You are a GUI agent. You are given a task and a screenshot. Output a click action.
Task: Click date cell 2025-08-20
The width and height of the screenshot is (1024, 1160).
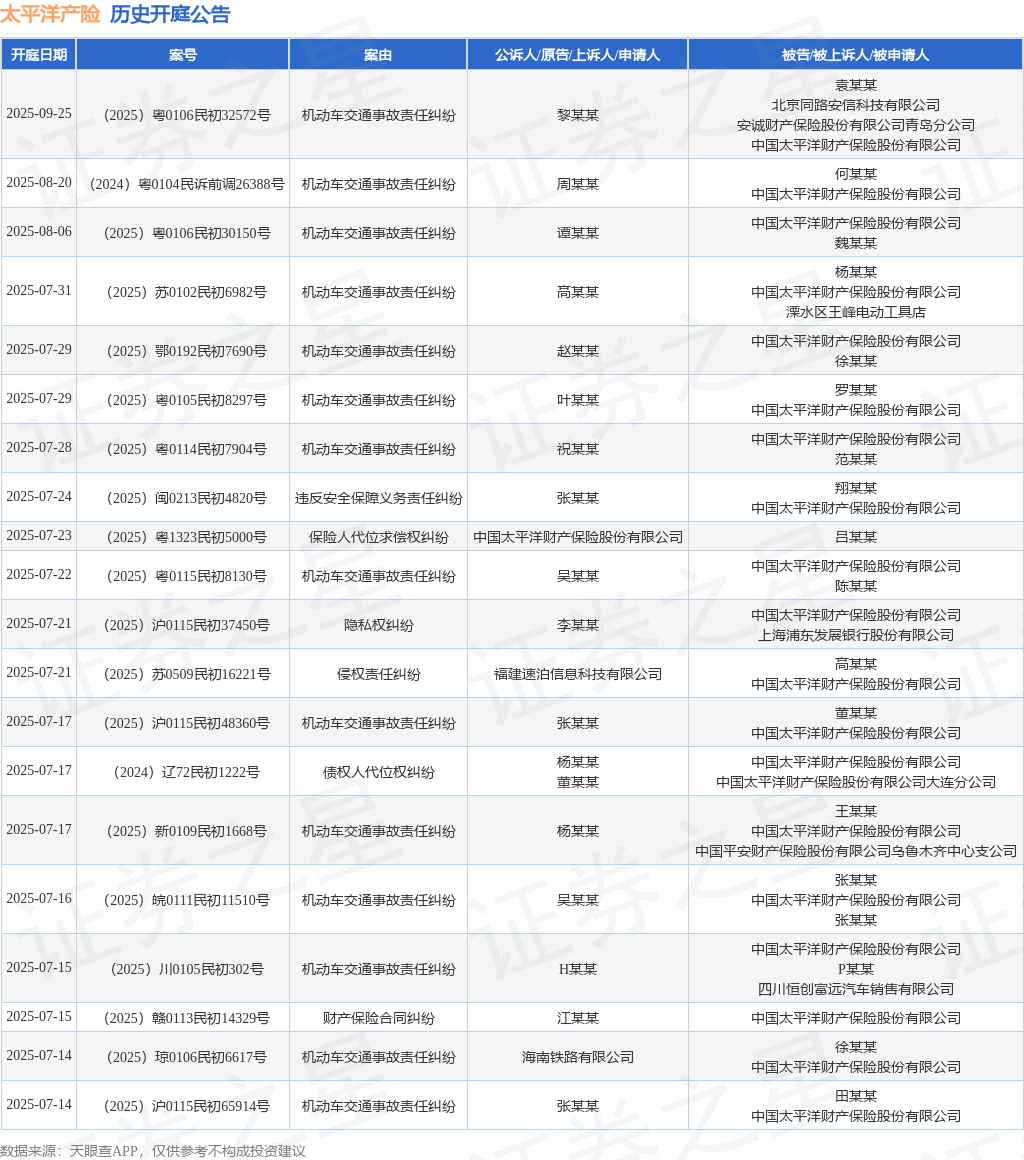39,183
